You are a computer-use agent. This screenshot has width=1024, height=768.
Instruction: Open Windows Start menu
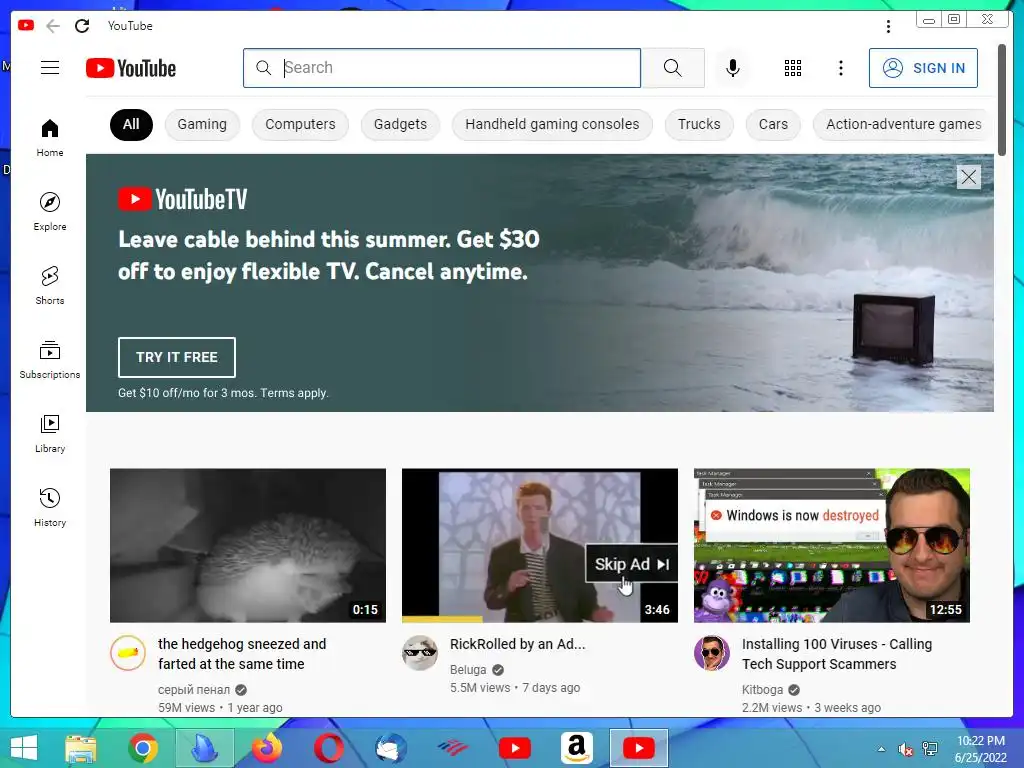point(24,748)
